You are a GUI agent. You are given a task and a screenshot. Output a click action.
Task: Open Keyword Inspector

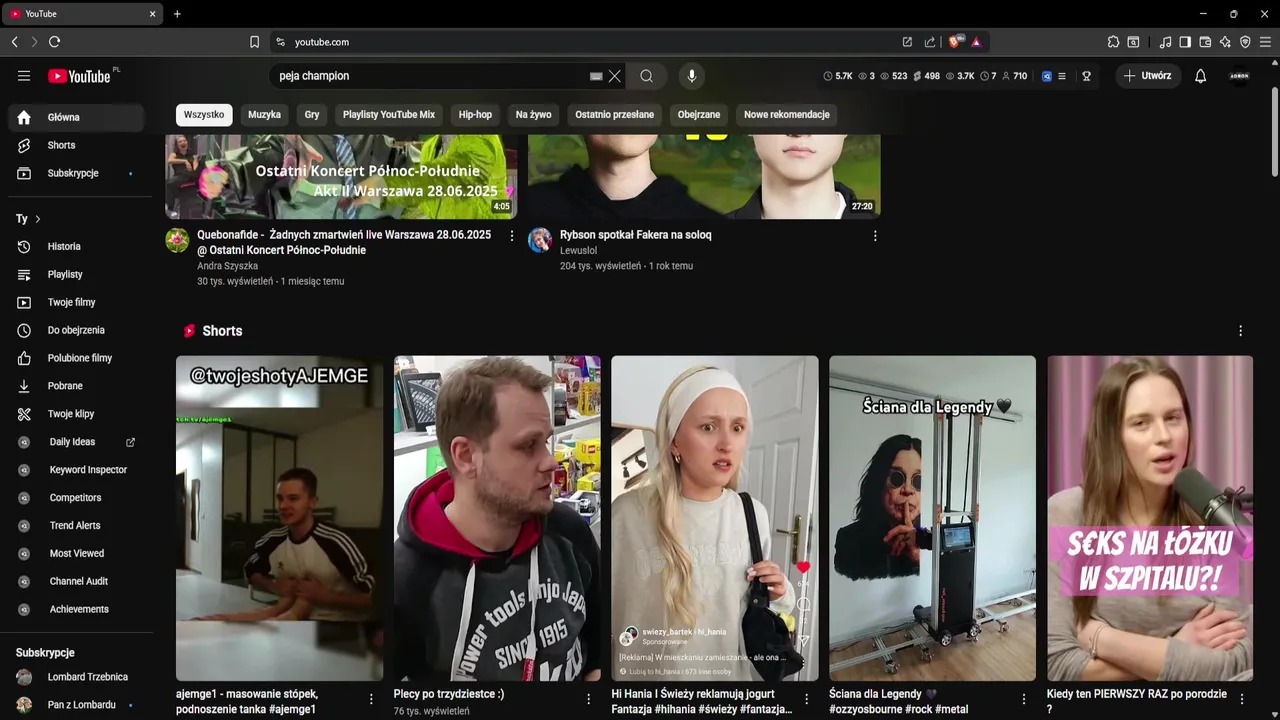[78, 470]
